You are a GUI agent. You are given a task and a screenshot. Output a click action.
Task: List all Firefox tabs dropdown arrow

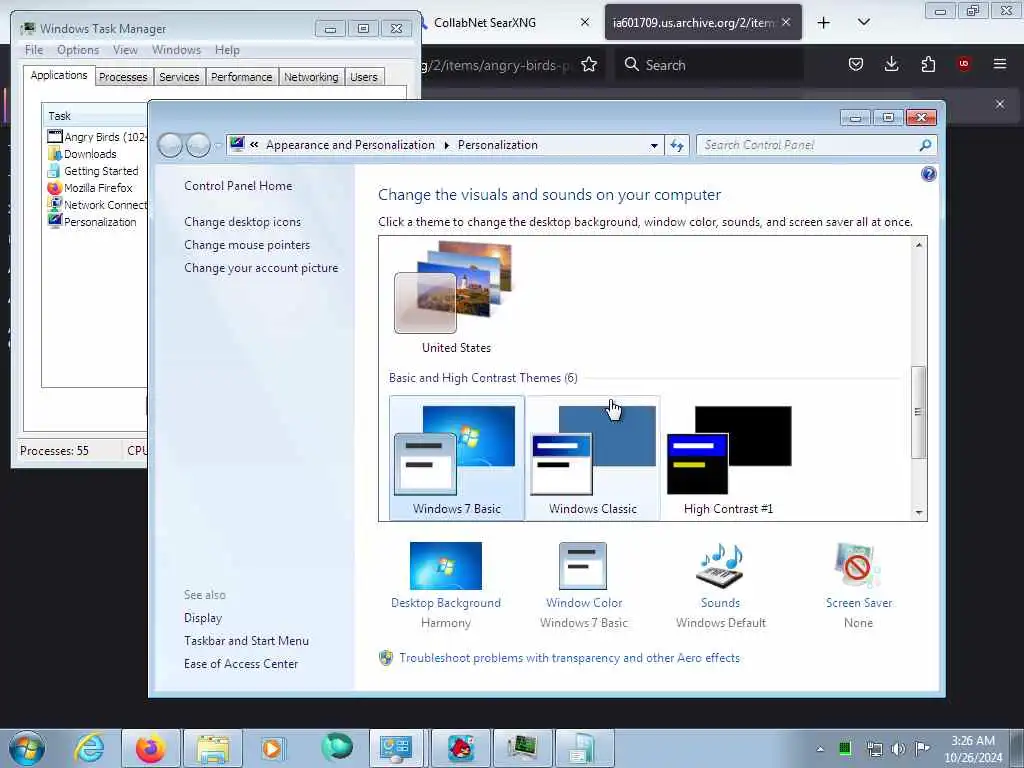coord(864,22)
